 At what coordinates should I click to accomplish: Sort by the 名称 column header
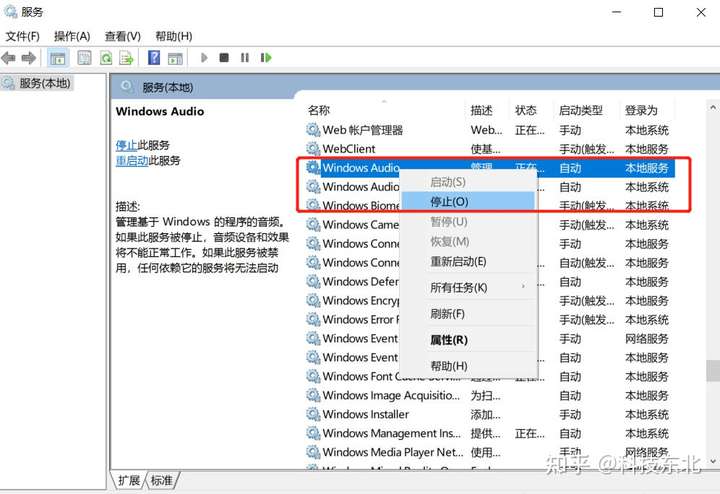[383, 110]
